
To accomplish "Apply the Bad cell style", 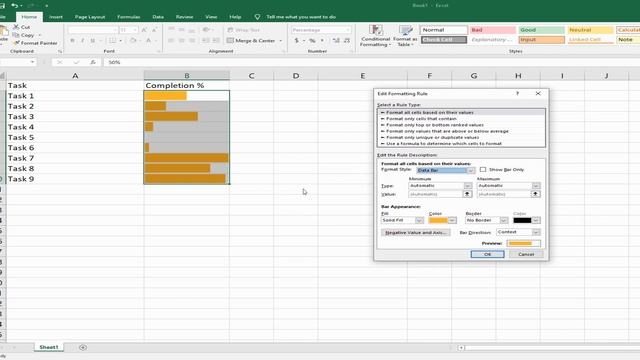I will pyautogui.click(x=492, y=30).
